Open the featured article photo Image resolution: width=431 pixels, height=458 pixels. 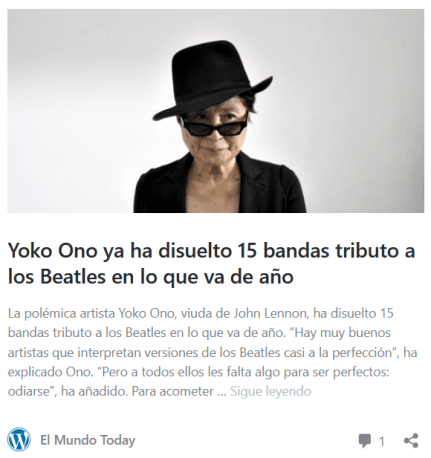point(215,111)
